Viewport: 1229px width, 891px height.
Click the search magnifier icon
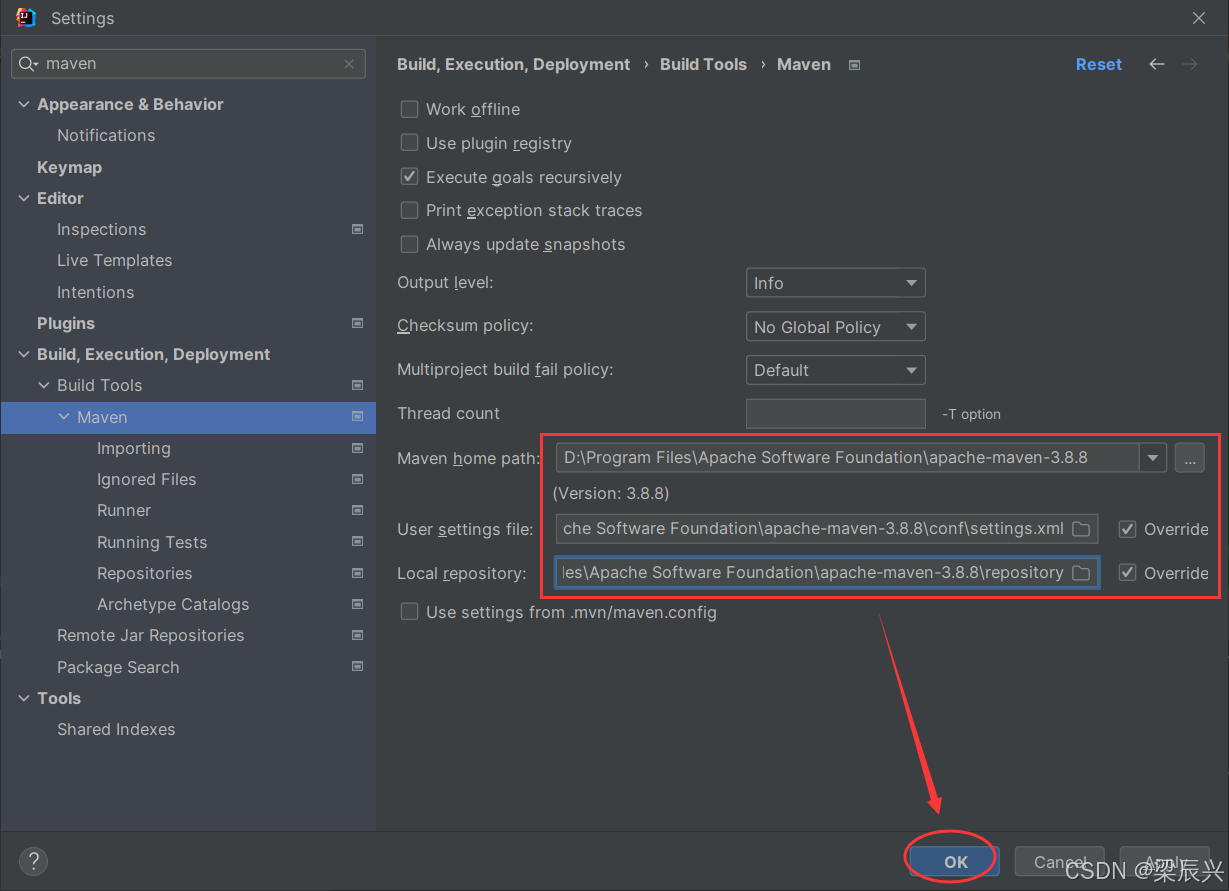pyautogui.click(x=27, y=64)
